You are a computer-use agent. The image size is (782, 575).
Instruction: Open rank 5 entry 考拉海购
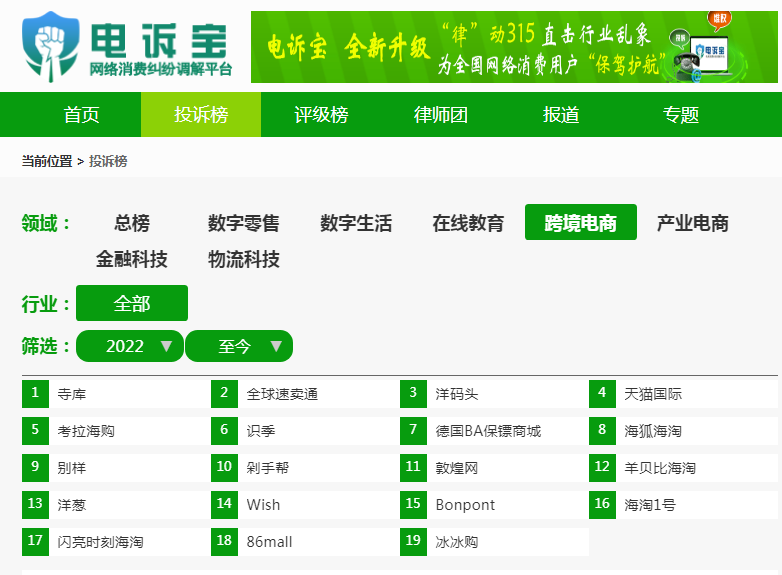point(86,431)
